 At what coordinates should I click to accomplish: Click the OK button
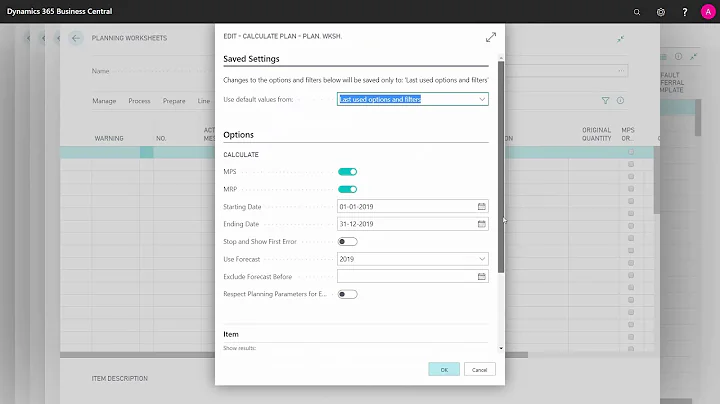coord(444,370)
